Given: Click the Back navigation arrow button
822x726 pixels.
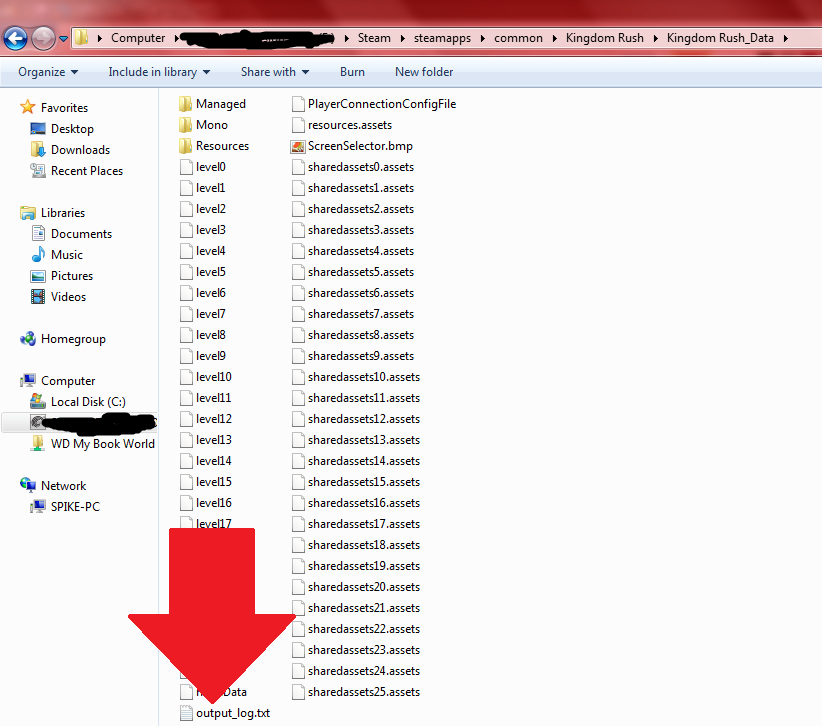Looking at the screenshot, I should click(x=15, y=38).
